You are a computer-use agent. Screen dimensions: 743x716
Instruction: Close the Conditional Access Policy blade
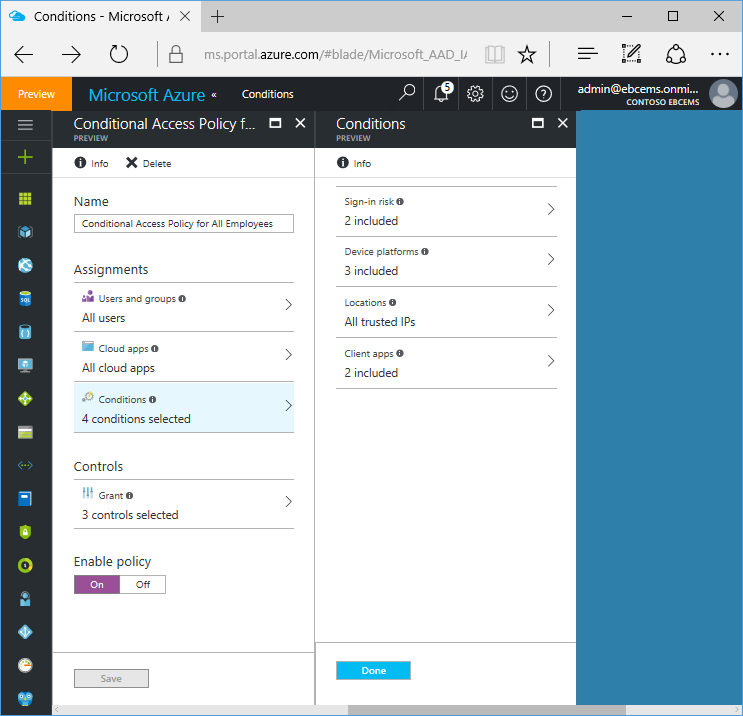point(300,123)
